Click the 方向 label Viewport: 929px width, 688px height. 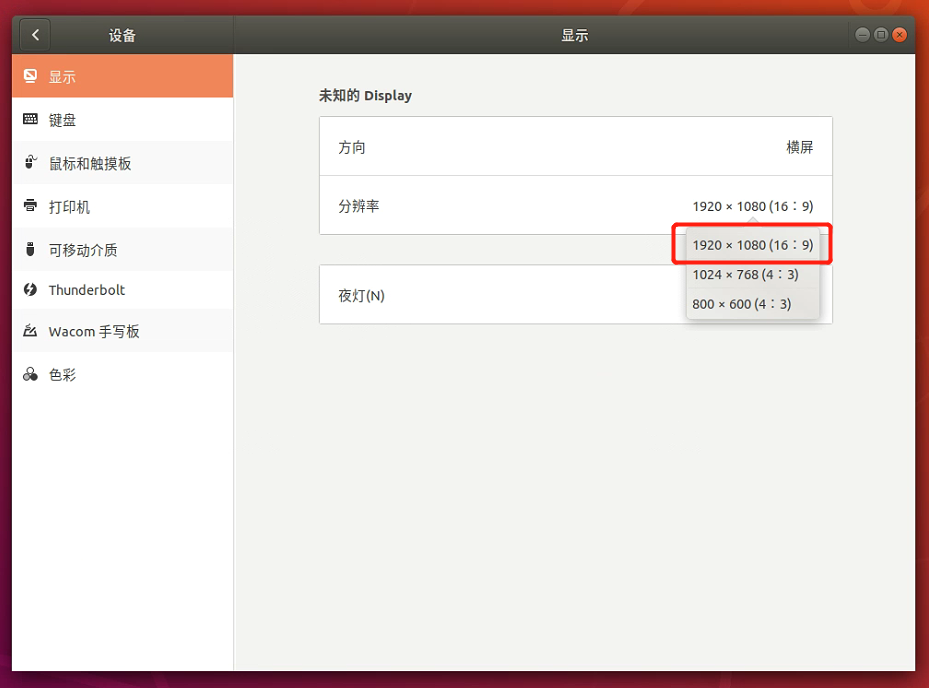pos(352,147)
